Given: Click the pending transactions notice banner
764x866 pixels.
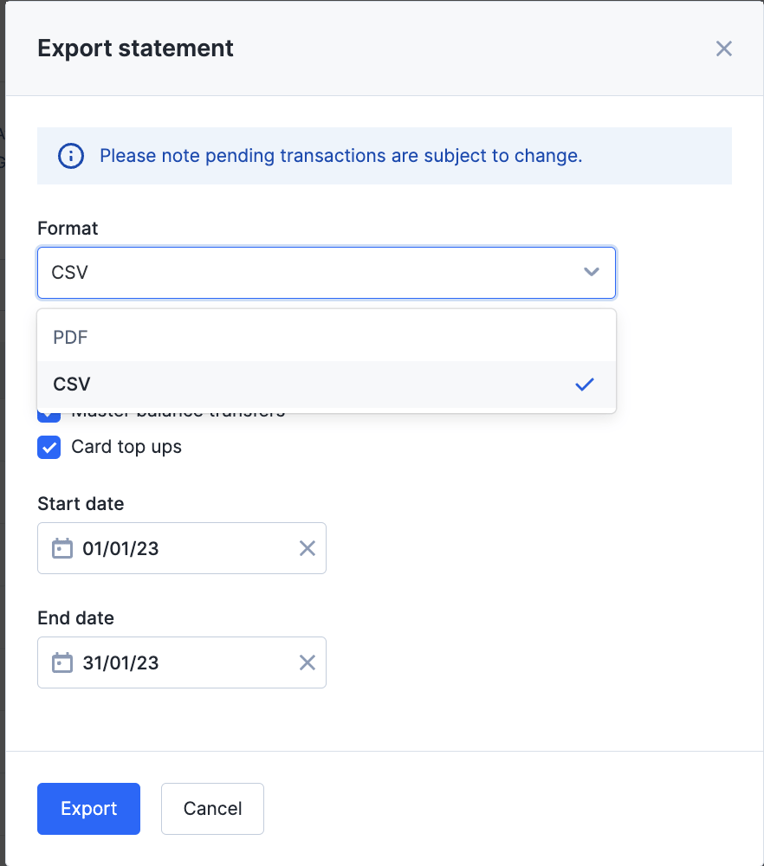Looking at the screenshot, I should 384,155.
